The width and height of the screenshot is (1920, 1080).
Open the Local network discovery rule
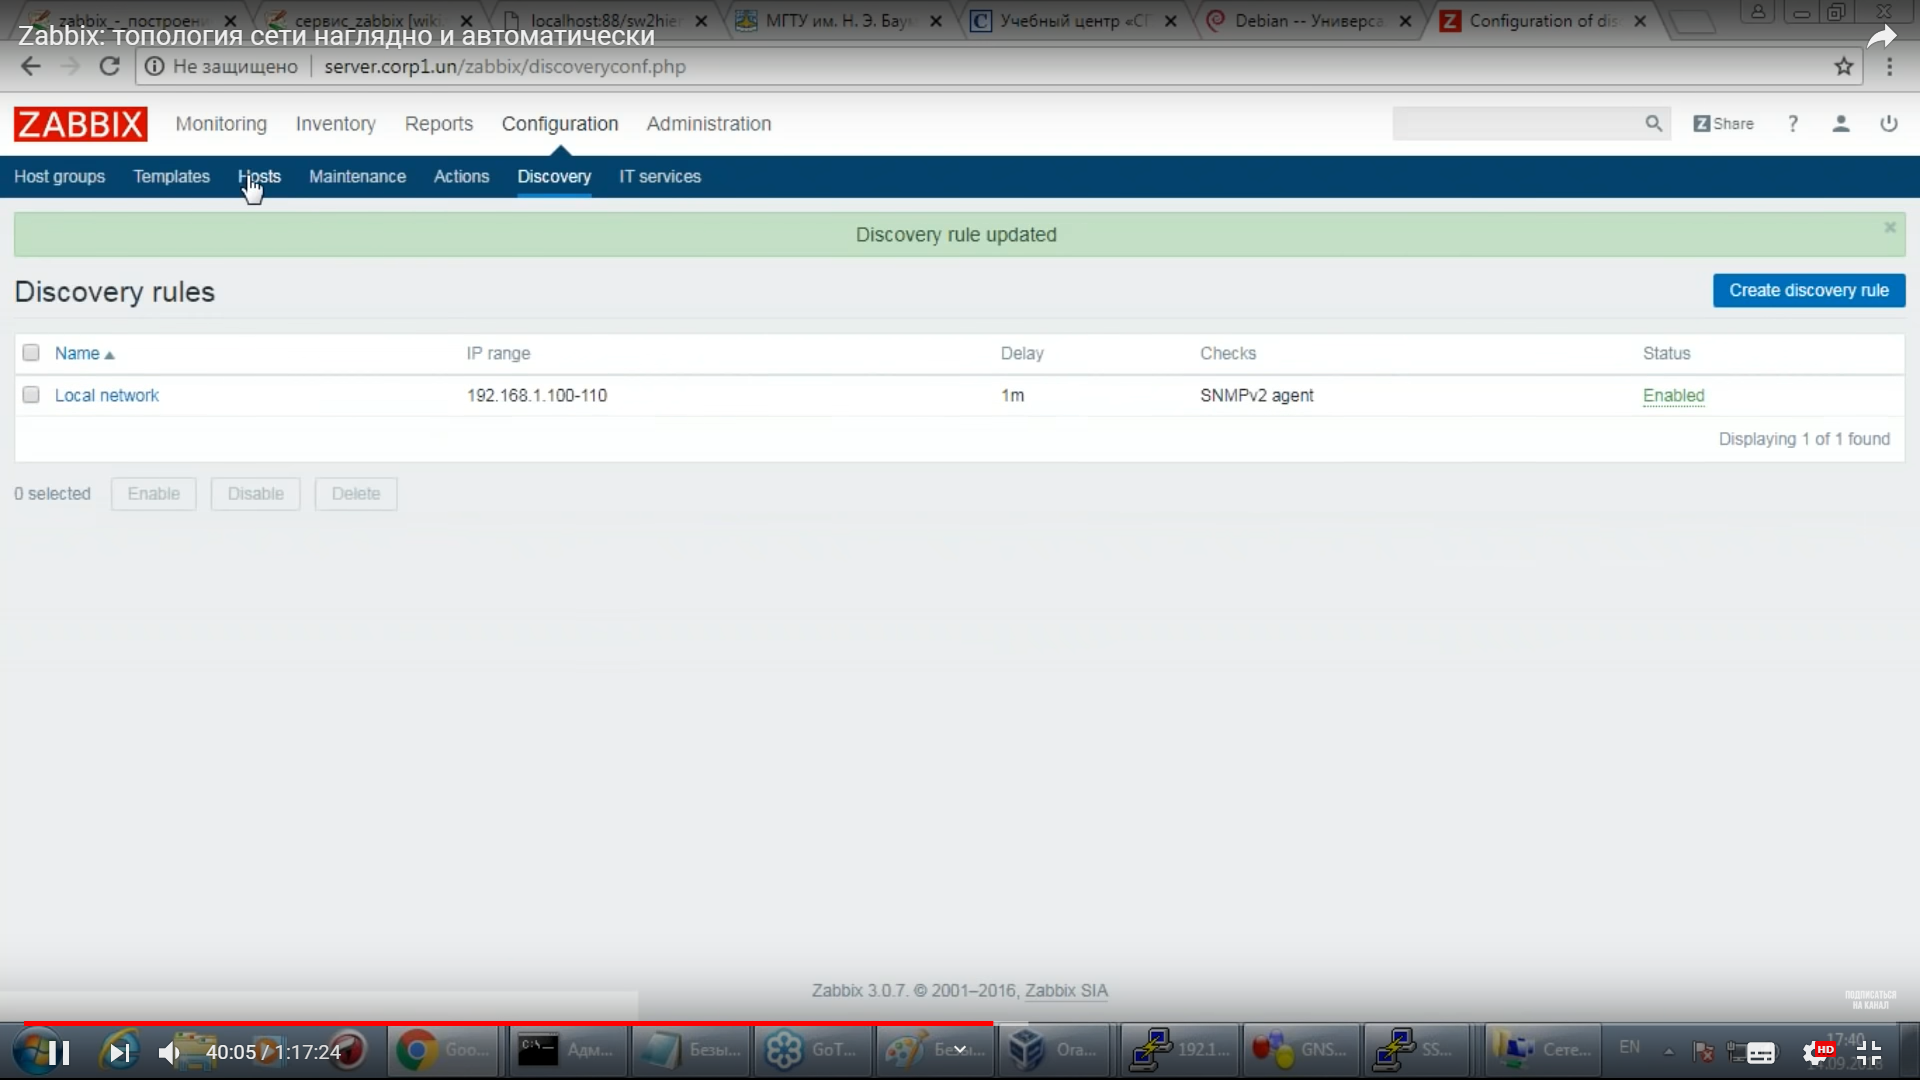pos(106,395)
